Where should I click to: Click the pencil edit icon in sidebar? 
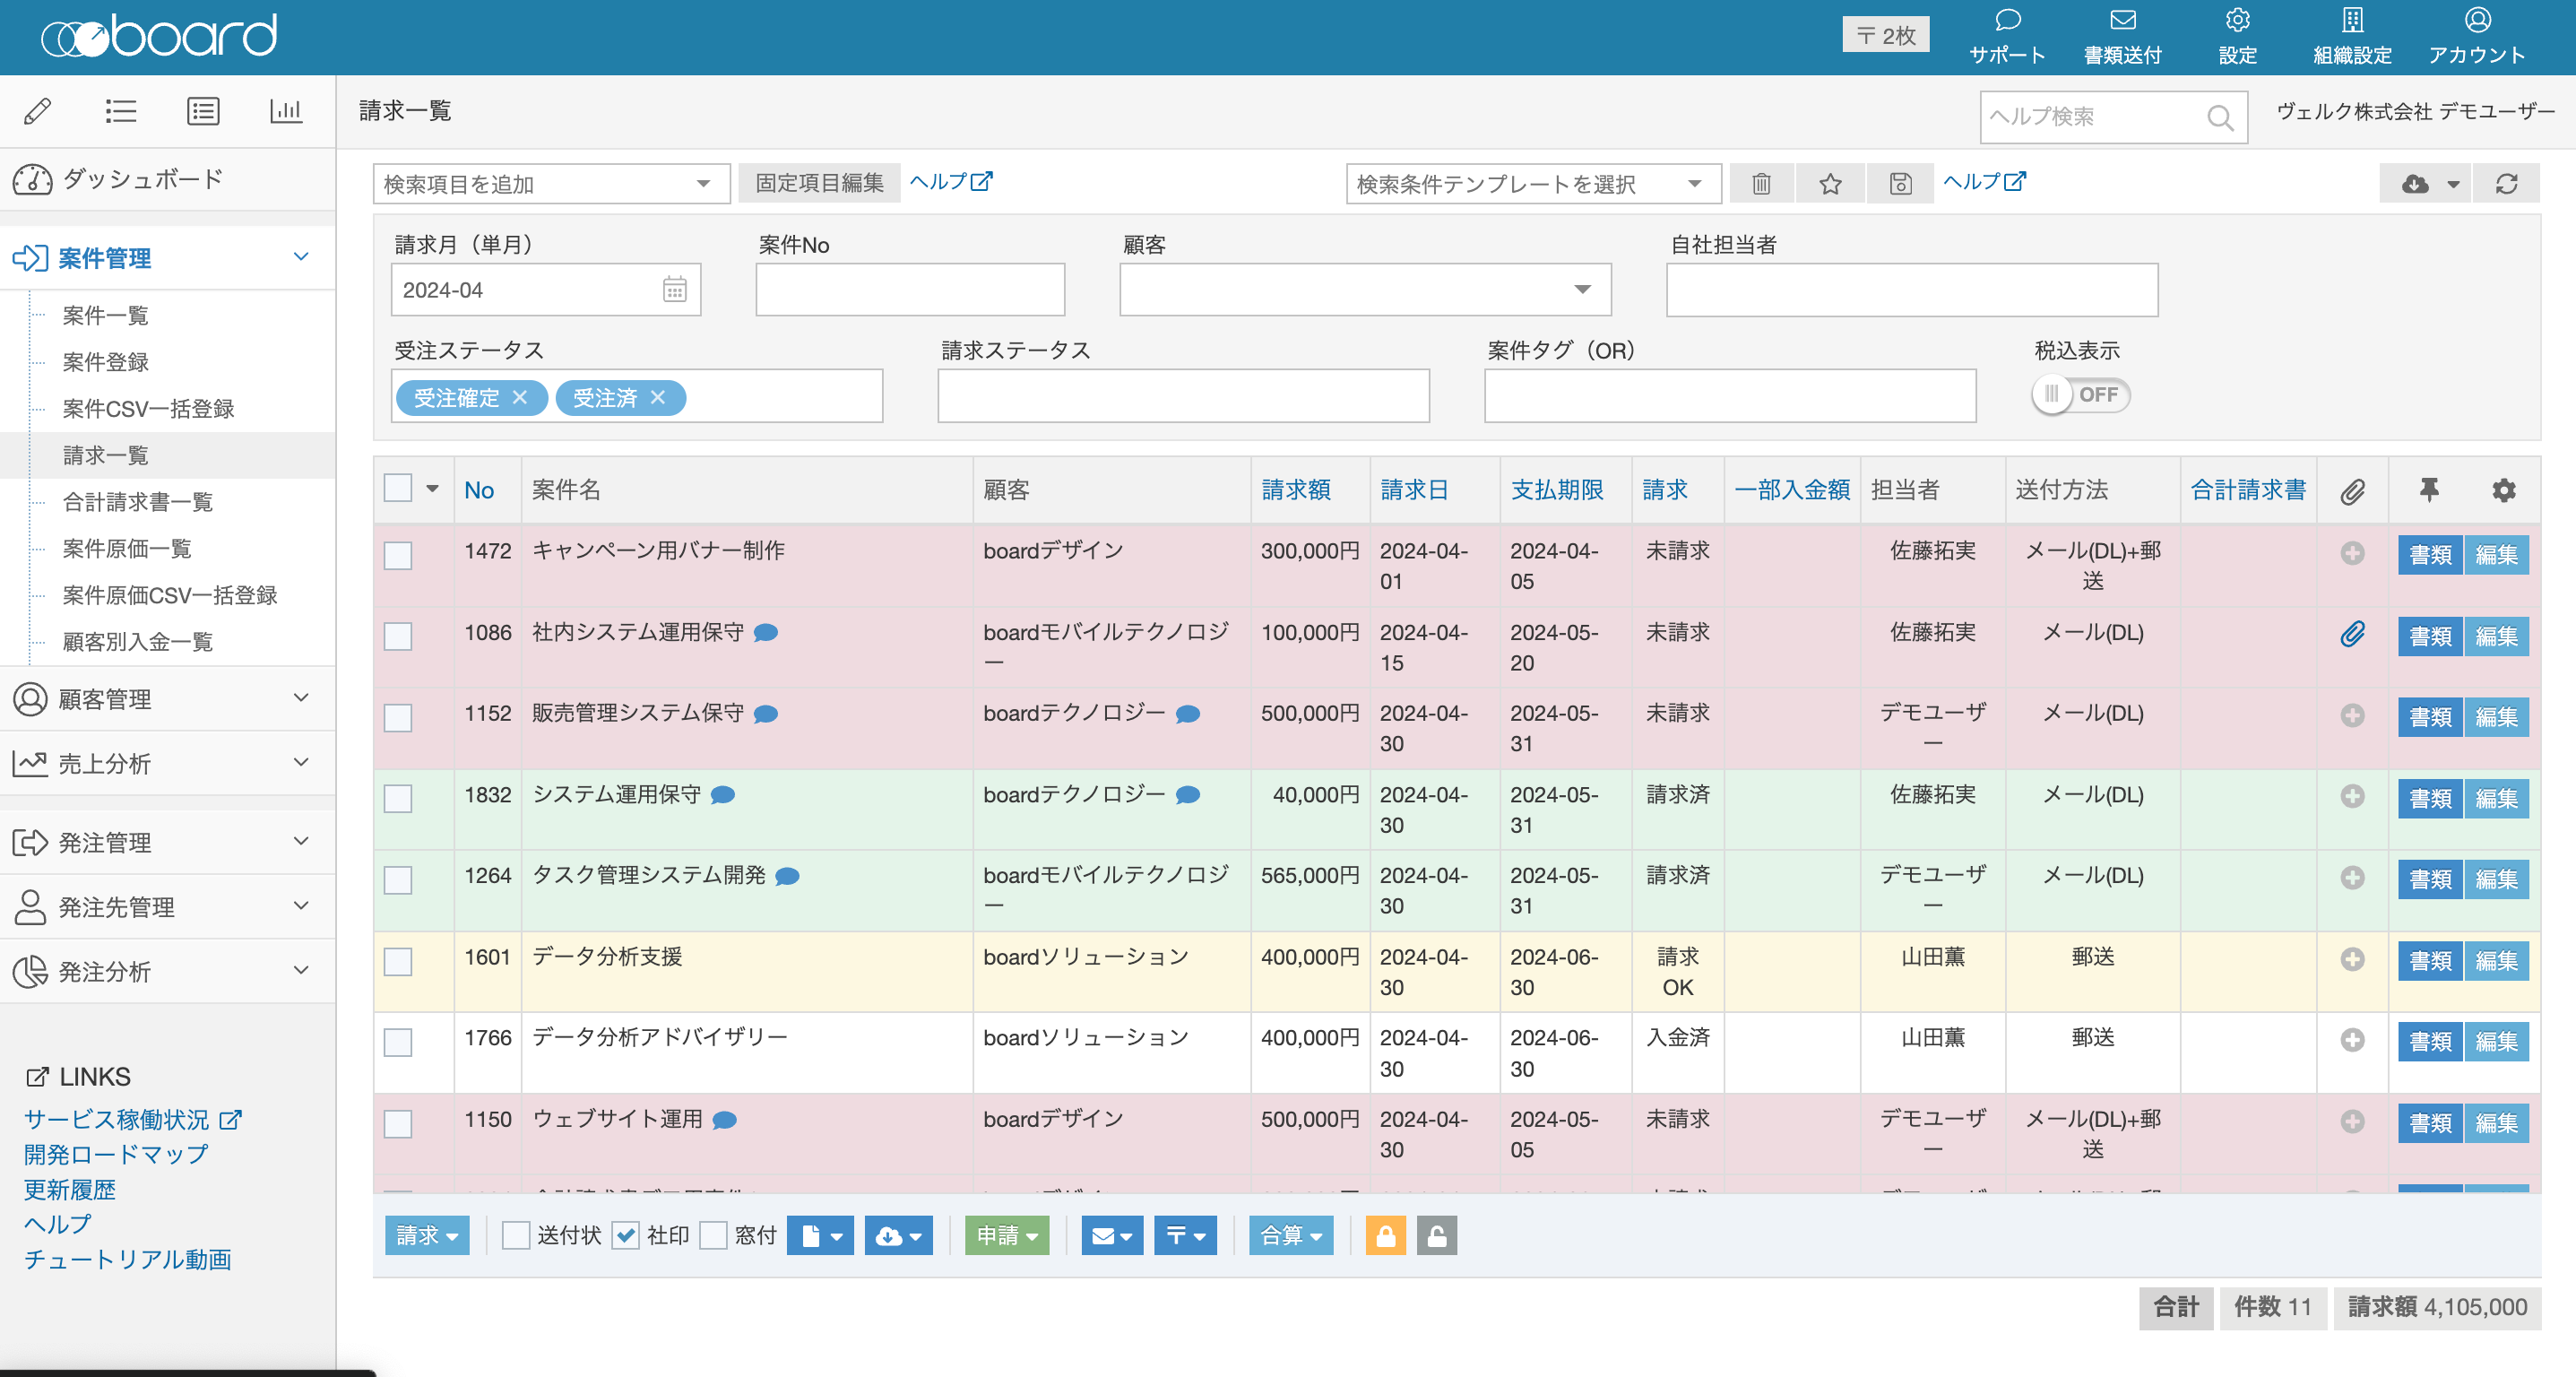38,111
